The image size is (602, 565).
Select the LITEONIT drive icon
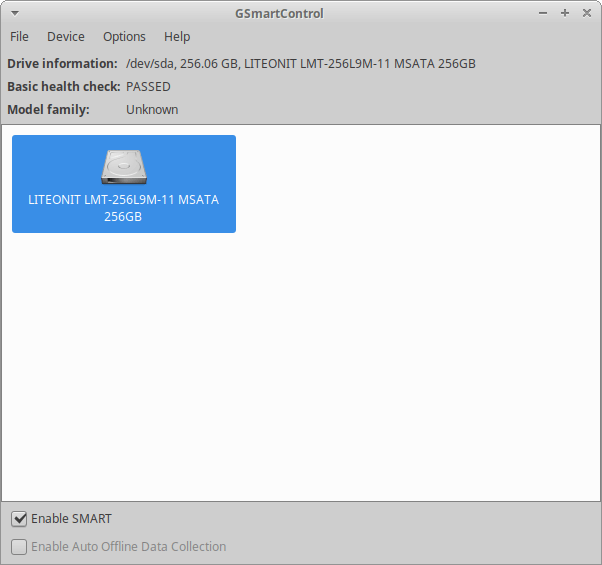click(x=124, y=167)
